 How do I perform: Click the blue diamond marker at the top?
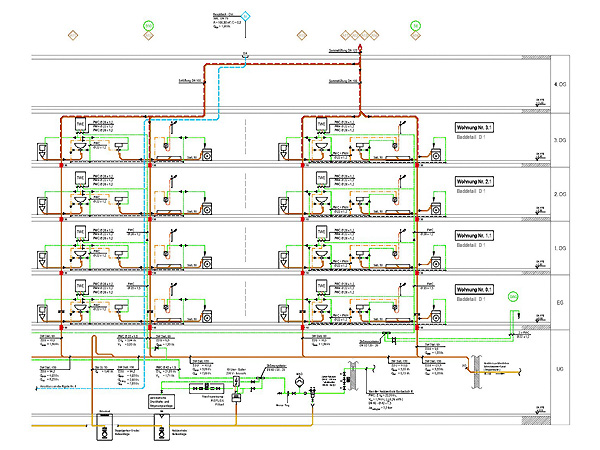click(245, 16)
